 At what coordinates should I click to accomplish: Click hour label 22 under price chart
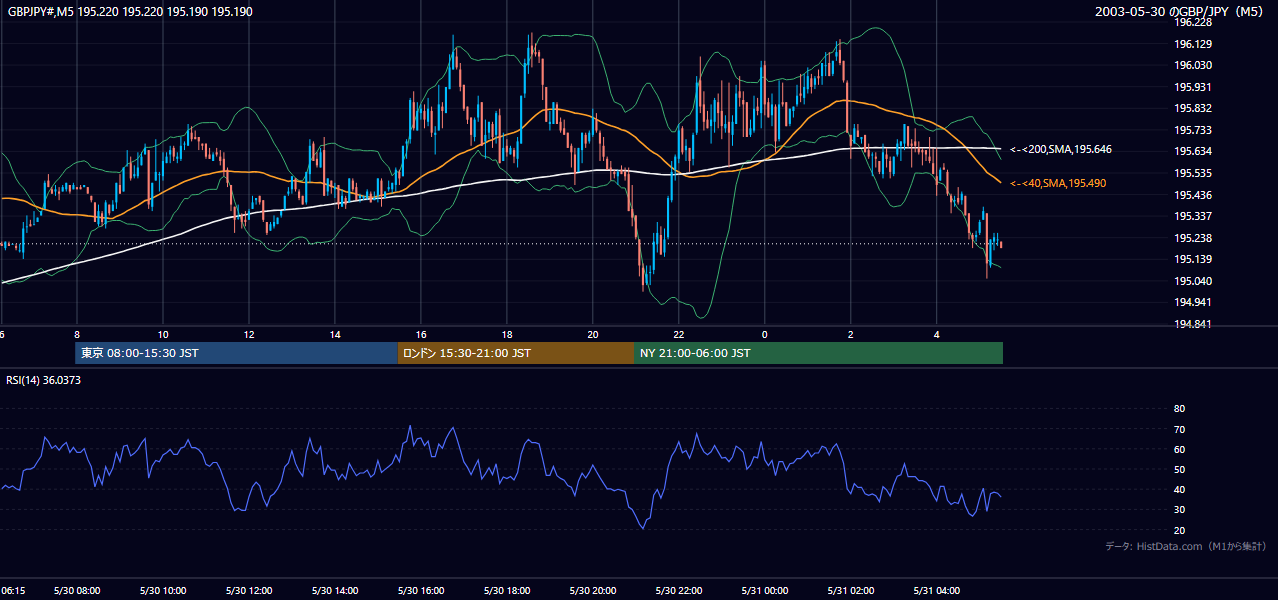click(x=679, y=335)
